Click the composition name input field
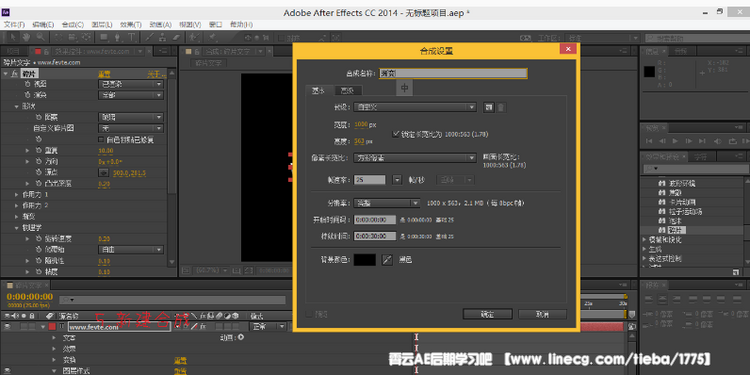The image size is (750, 375). (x=453, y=73)
